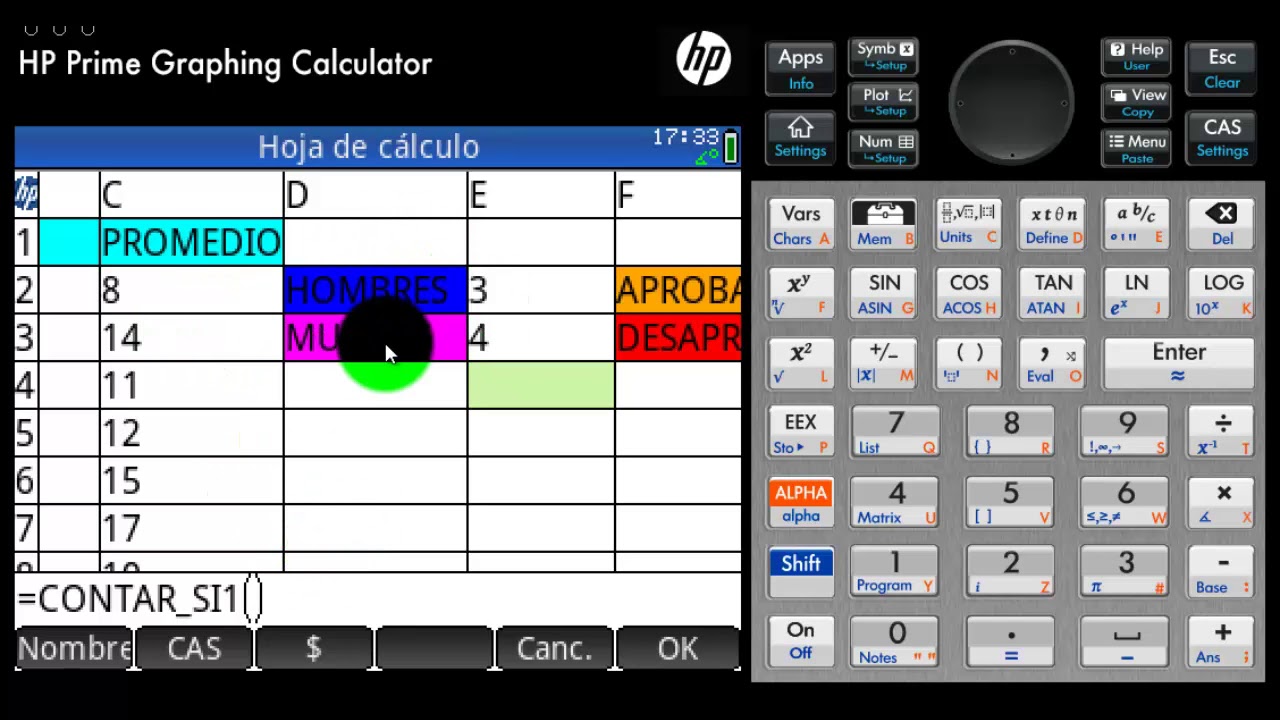Tap number 1 Program key
This screenshot has width=1280, height=720.
(895, 572)
